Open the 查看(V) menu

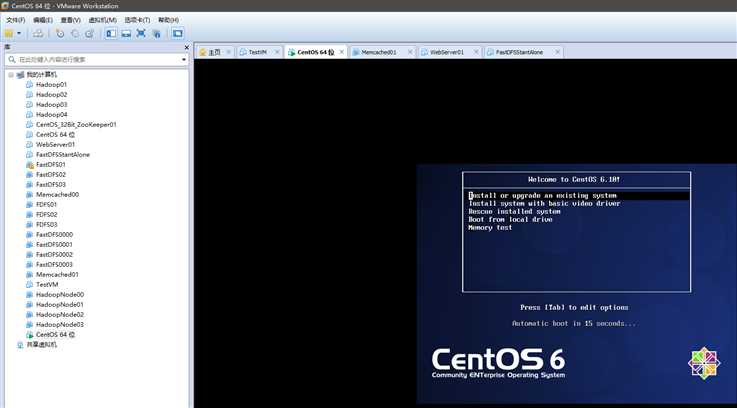(x=71, y=20)
